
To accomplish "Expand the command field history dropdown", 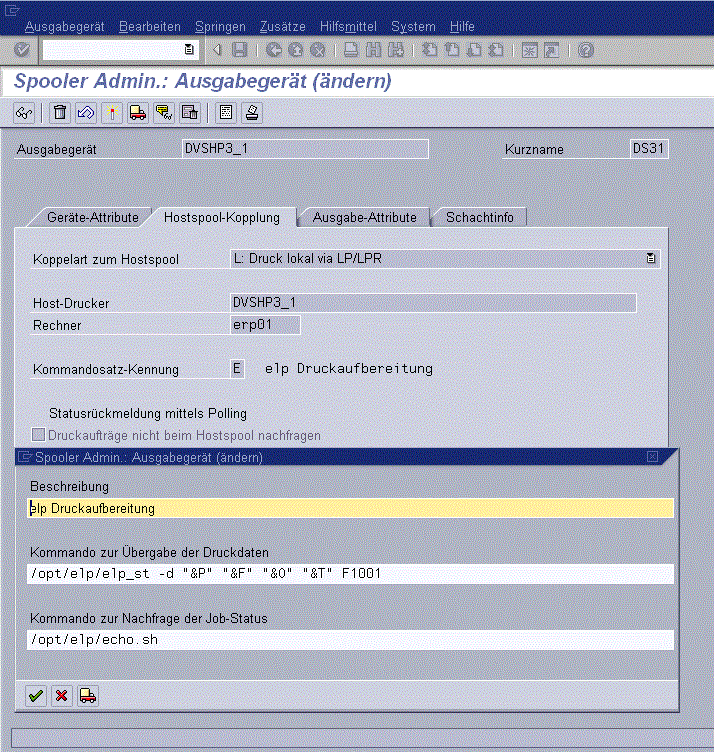I will (x=190, y=50).
